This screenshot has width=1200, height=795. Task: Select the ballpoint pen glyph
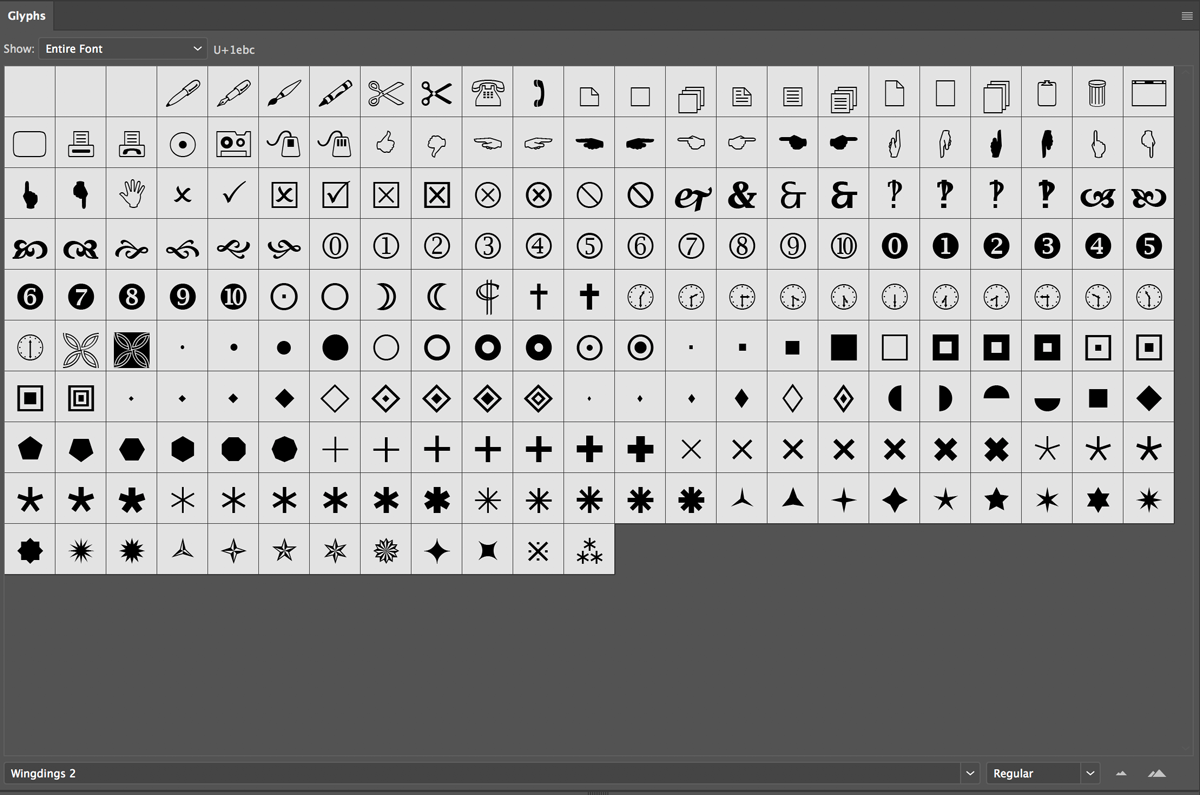point(183,93)
